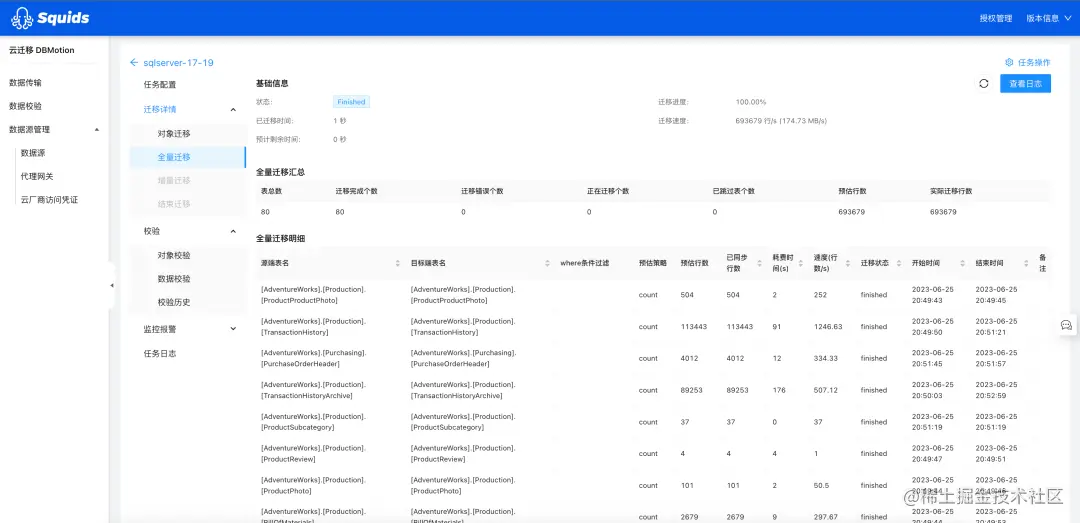Viewport: 1080px width, 523px height.
Task: Click source cell [ProductProductPhoto]
Action: (x=313, y=295)
